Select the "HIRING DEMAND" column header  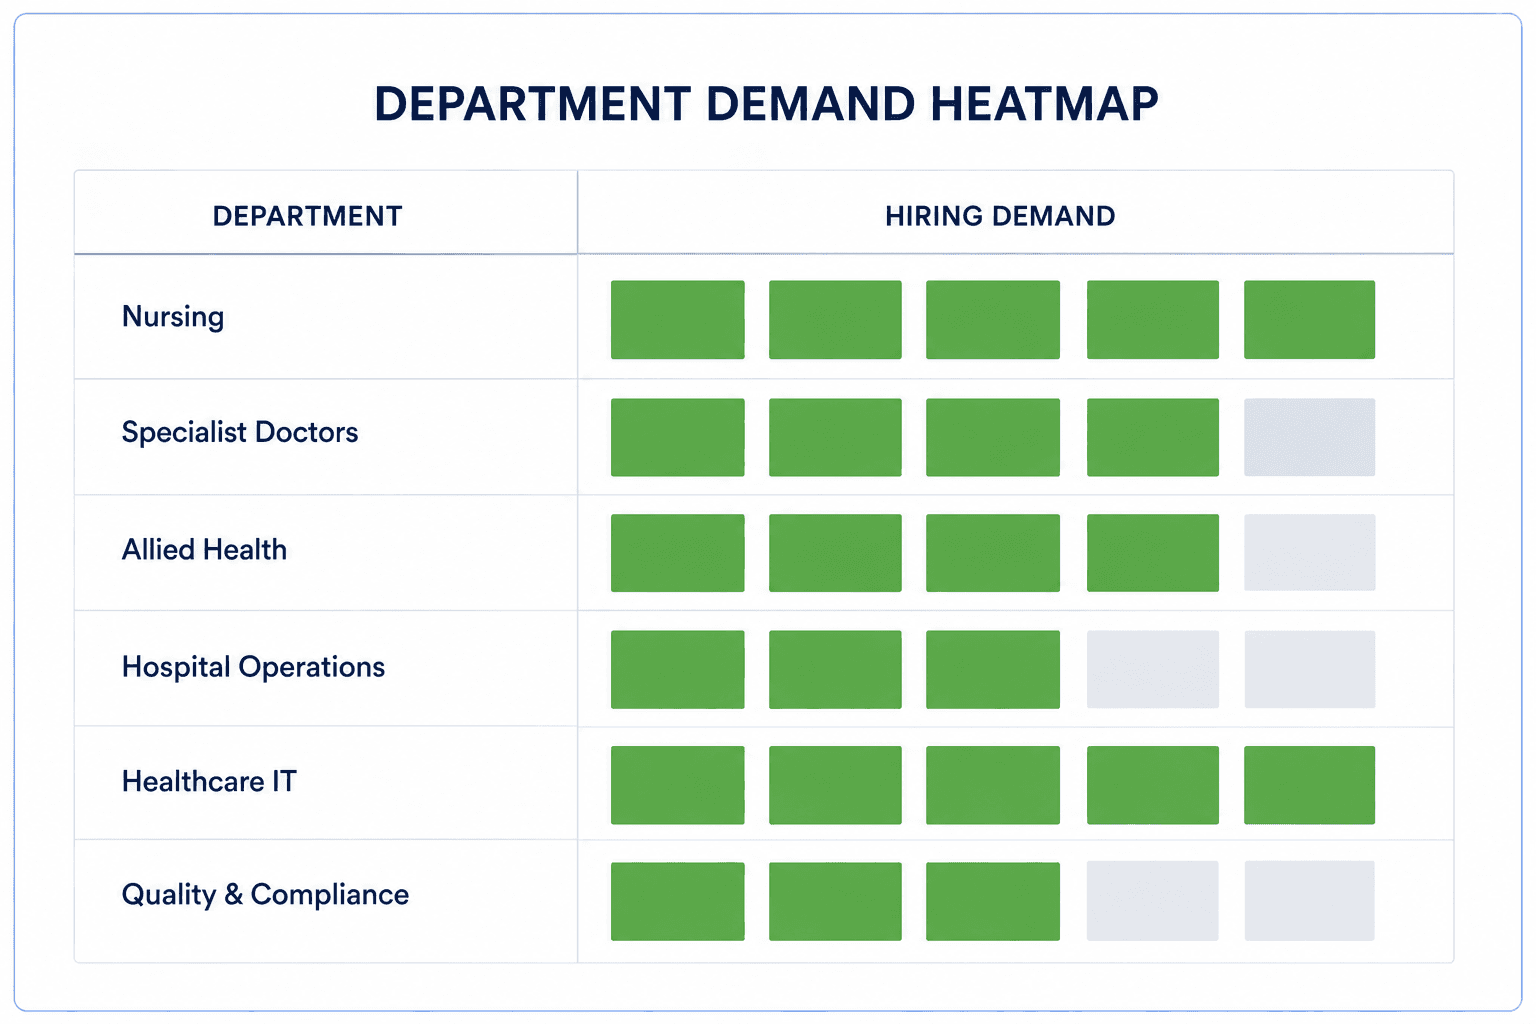(1000, 216)
